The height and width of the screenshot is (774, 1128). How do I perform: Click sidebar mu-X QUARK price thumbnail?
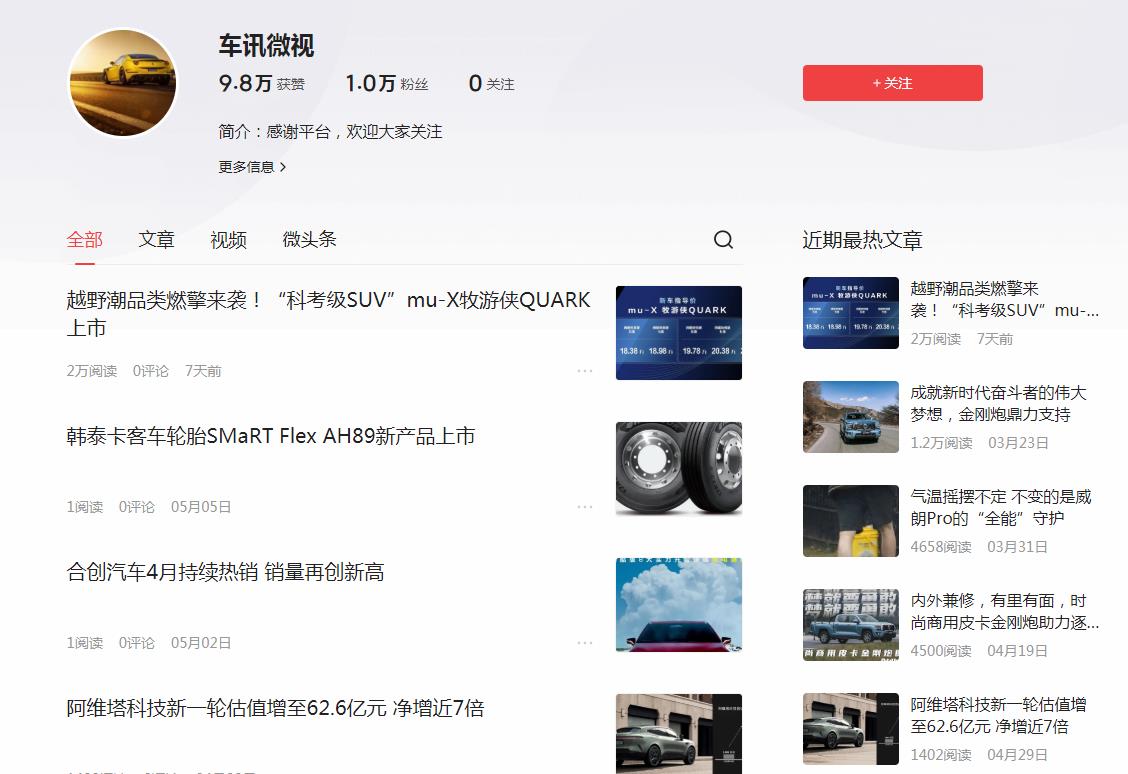click(850, 313)
